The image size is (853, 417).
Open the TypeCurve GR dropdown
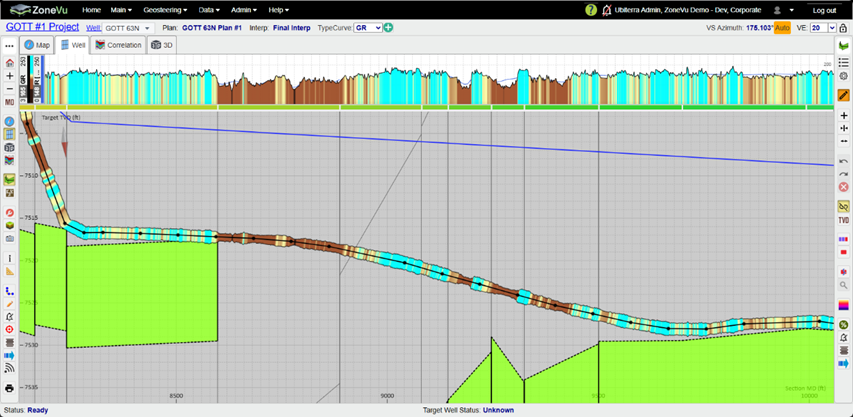[368, 28]
